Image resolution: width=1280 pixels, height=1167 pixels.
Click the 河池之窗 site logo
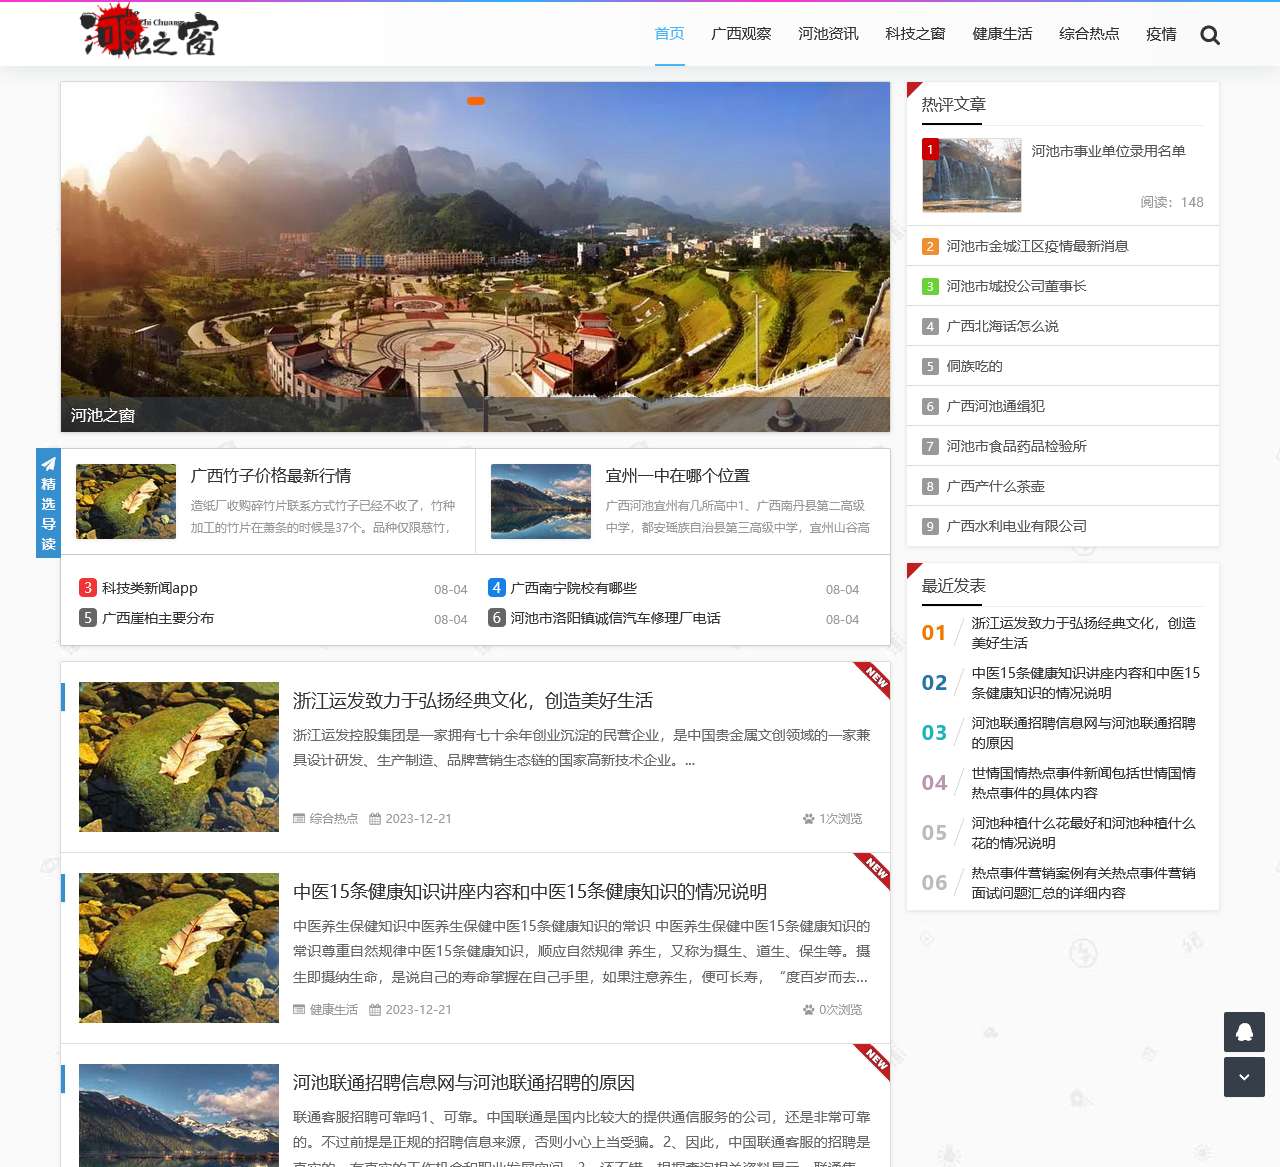pos(149,32)
